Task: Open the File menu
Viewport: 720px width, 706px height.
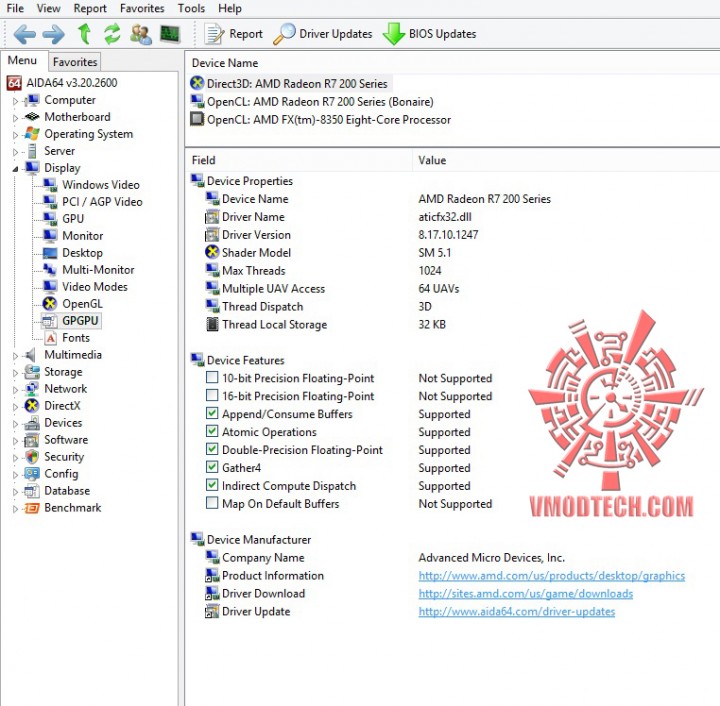Action: pos(15,8)
